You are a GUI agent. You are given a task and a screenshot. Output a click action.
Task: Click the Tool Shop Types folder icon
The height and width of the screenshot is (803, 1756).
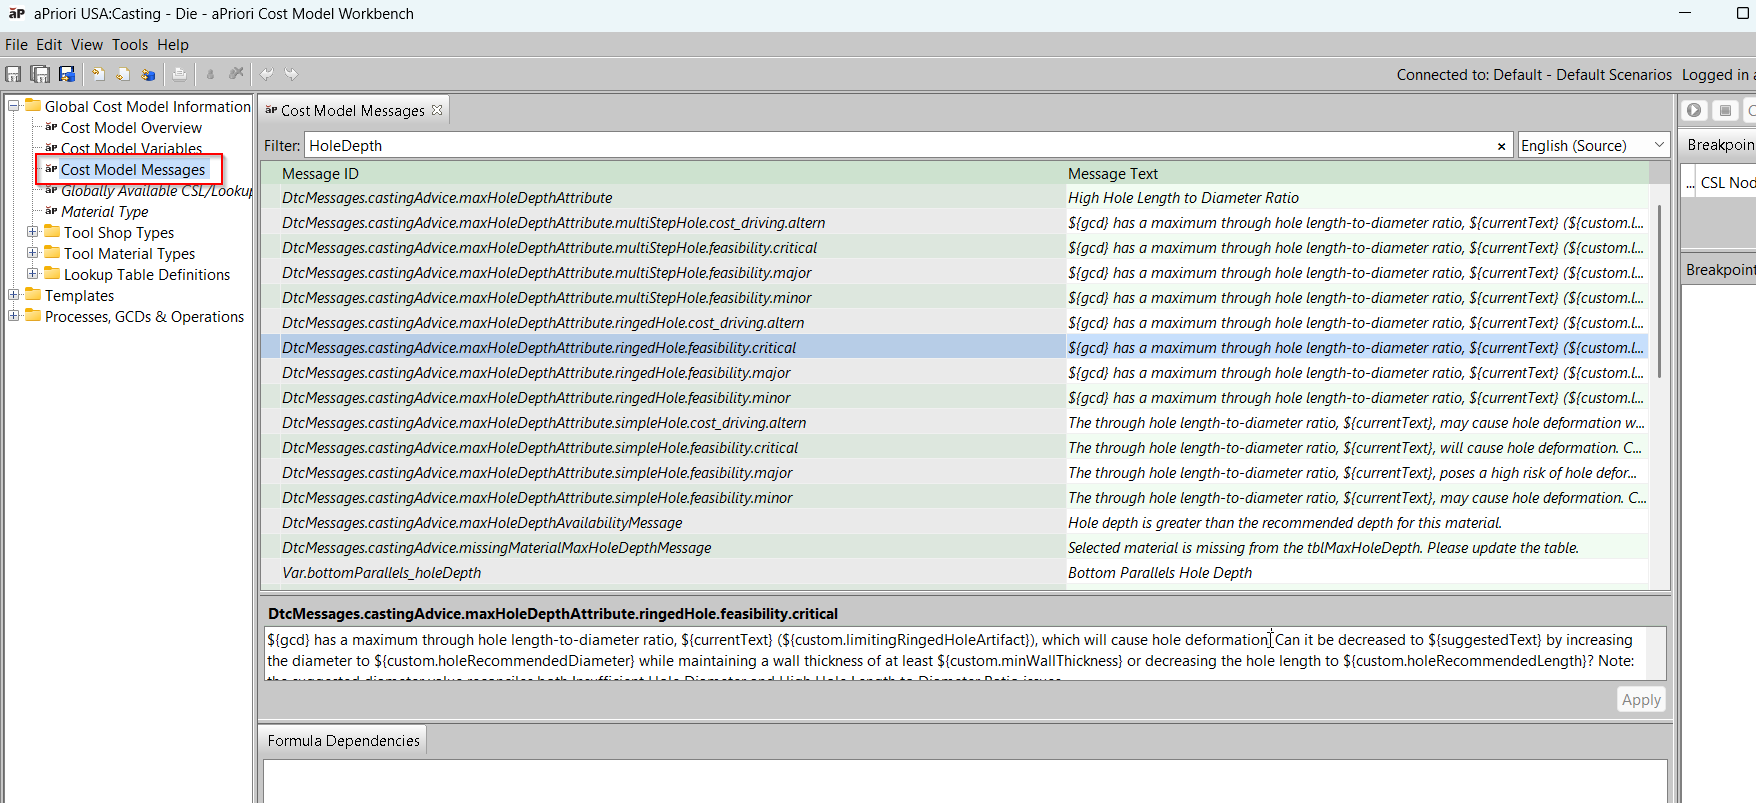pos(52,232)
